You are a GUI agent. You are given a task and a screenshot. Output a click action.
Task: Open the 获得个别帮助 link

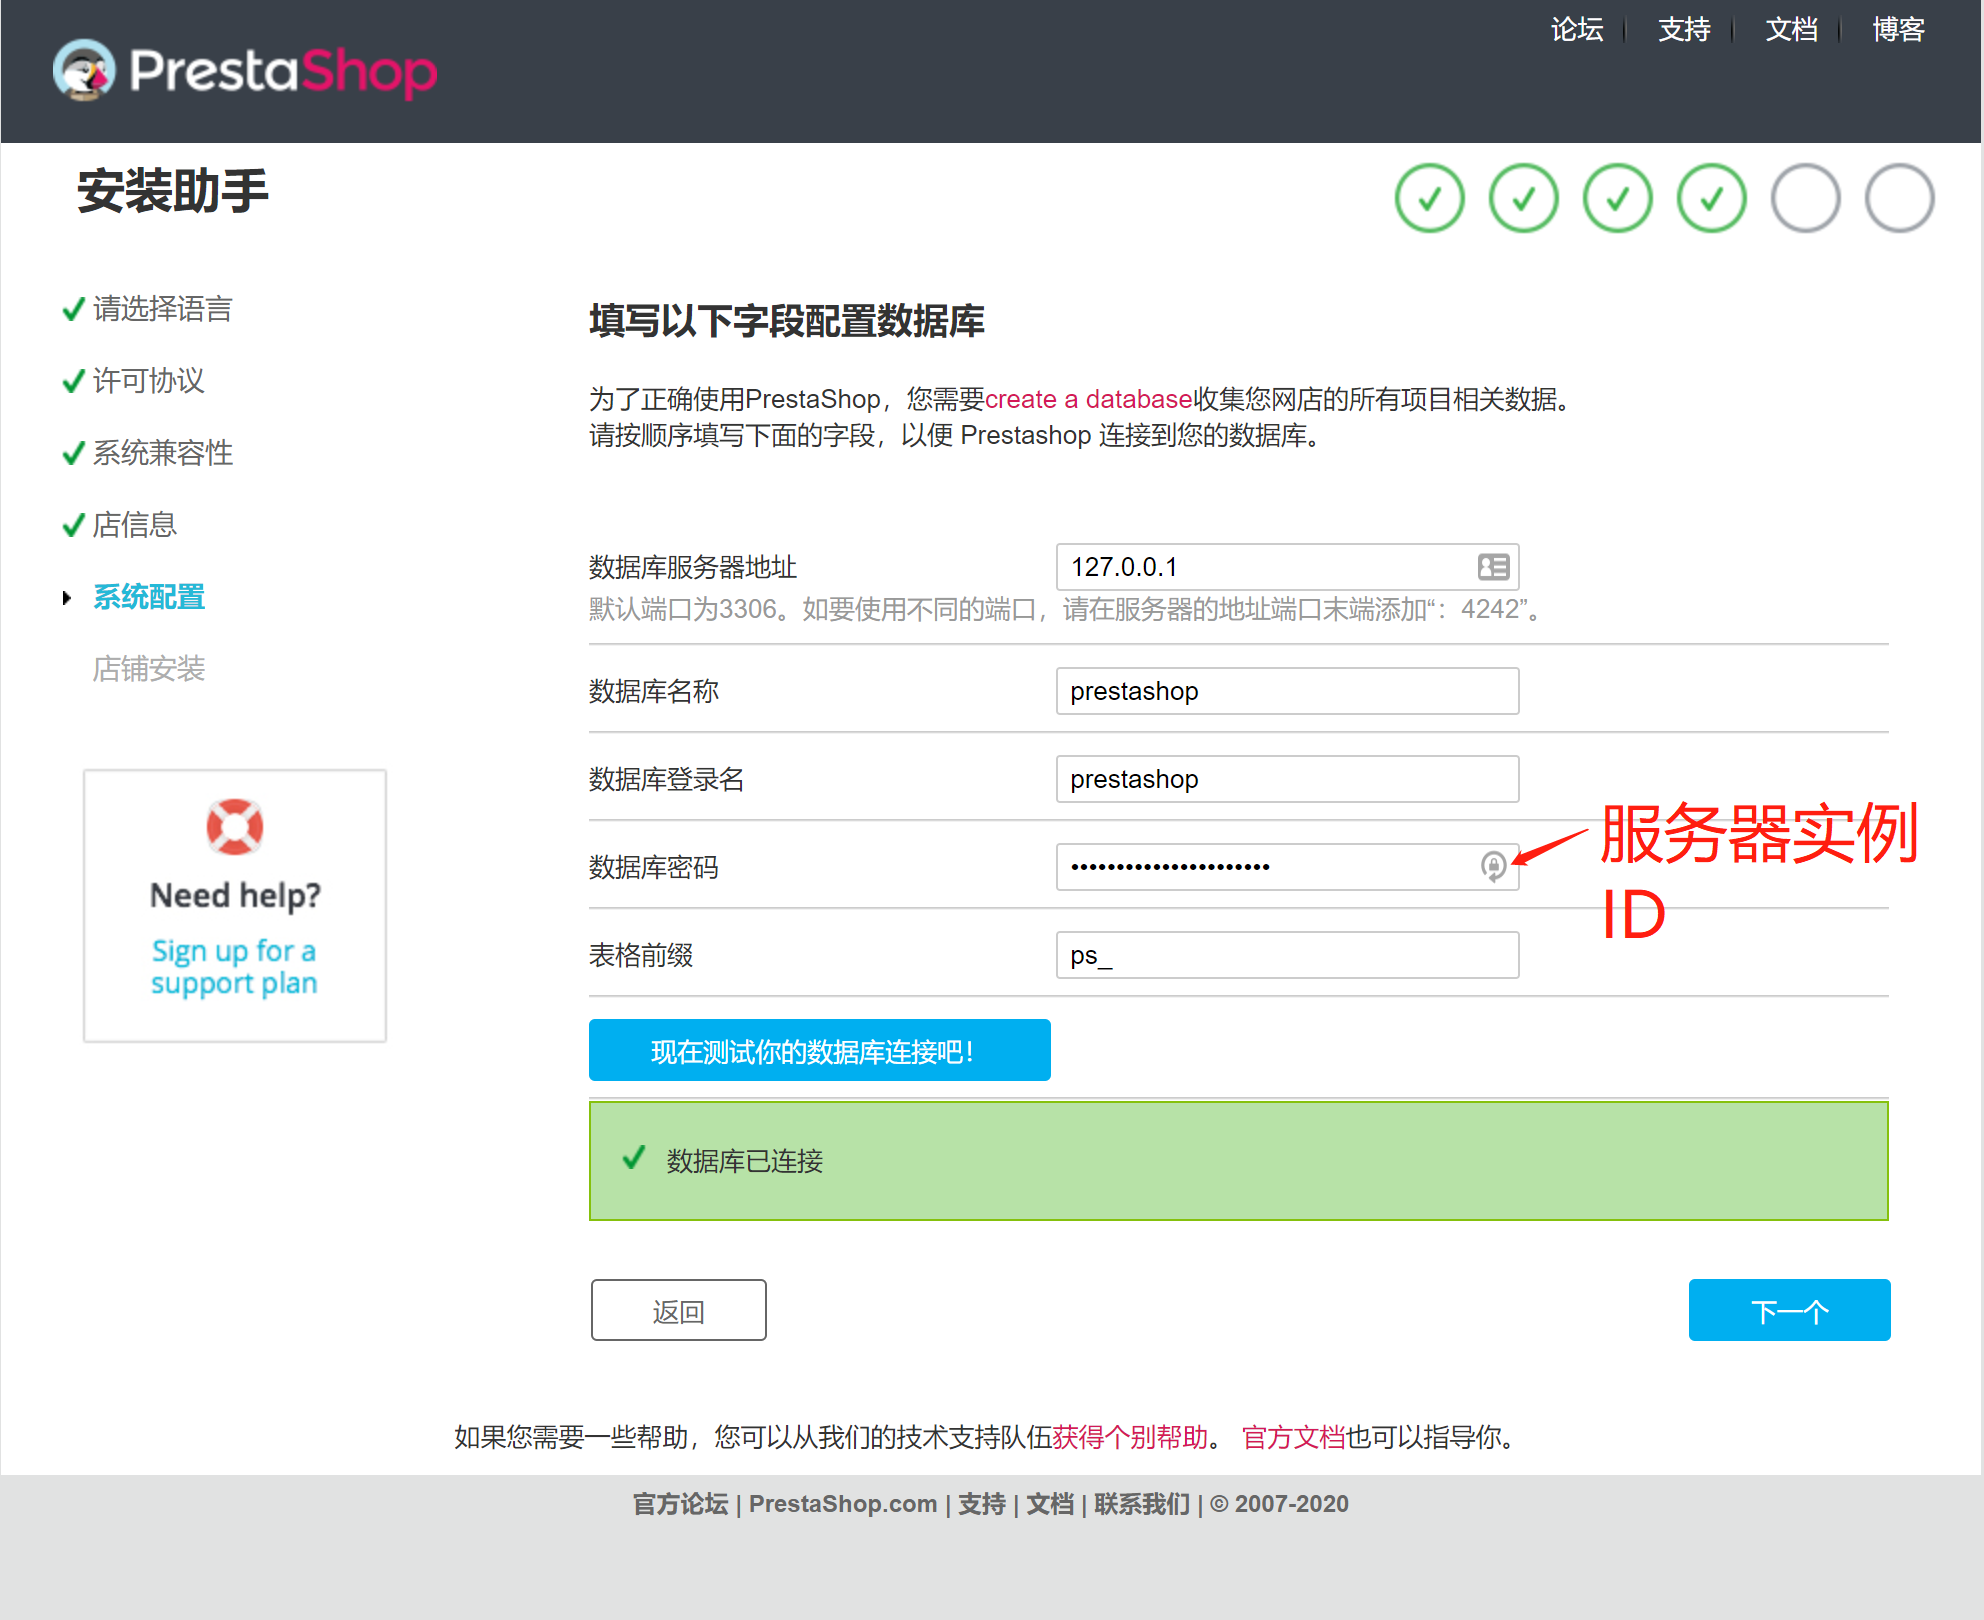[1130, 1437]
